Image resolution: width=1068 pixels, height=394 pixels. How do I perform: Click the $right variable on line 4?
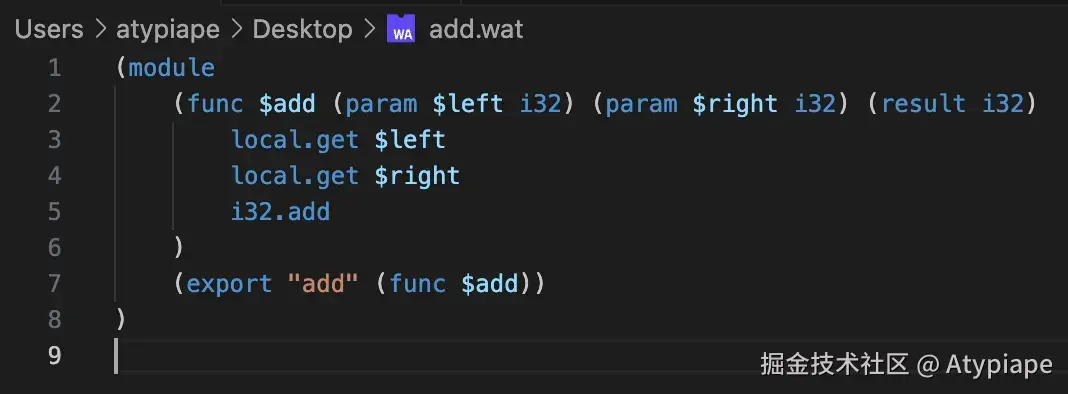click(417, 176)
